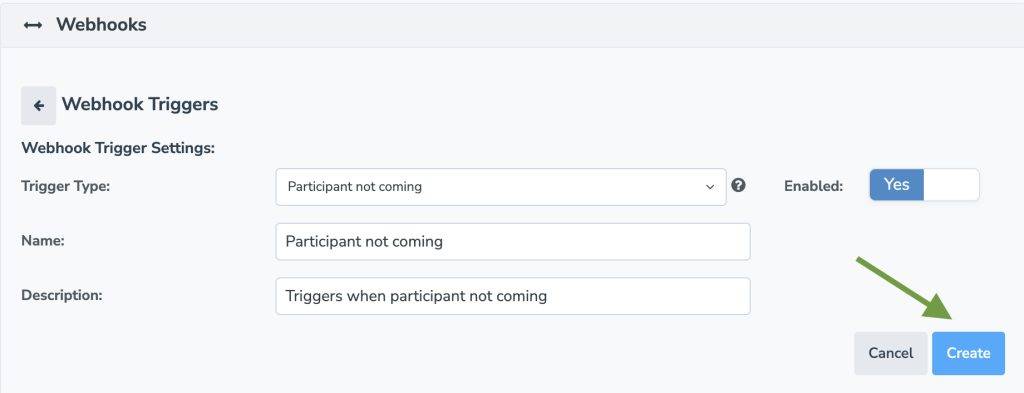Click the 'Name:' field label
The height and width of the screenshot is (393, 1024).
pos(42,240)
